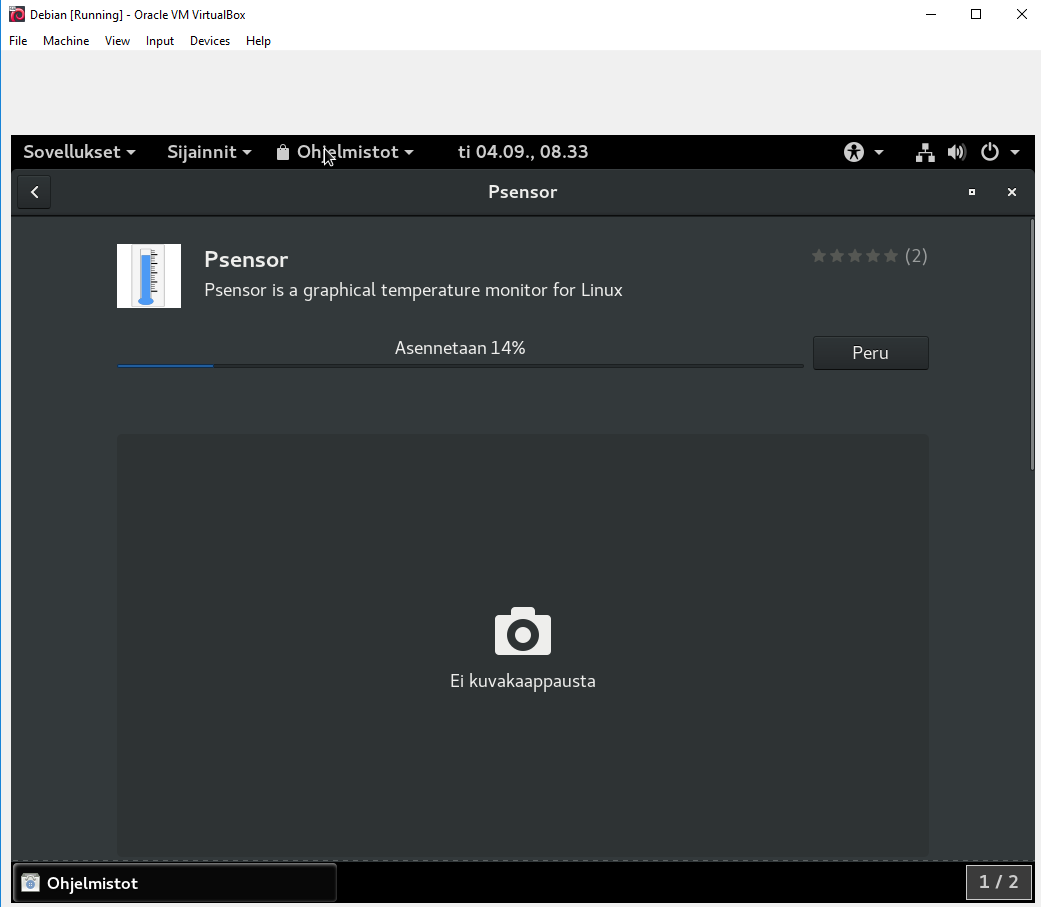Click the installation progress bar
Screen dimensions: 1041x907
click(460, 365)
